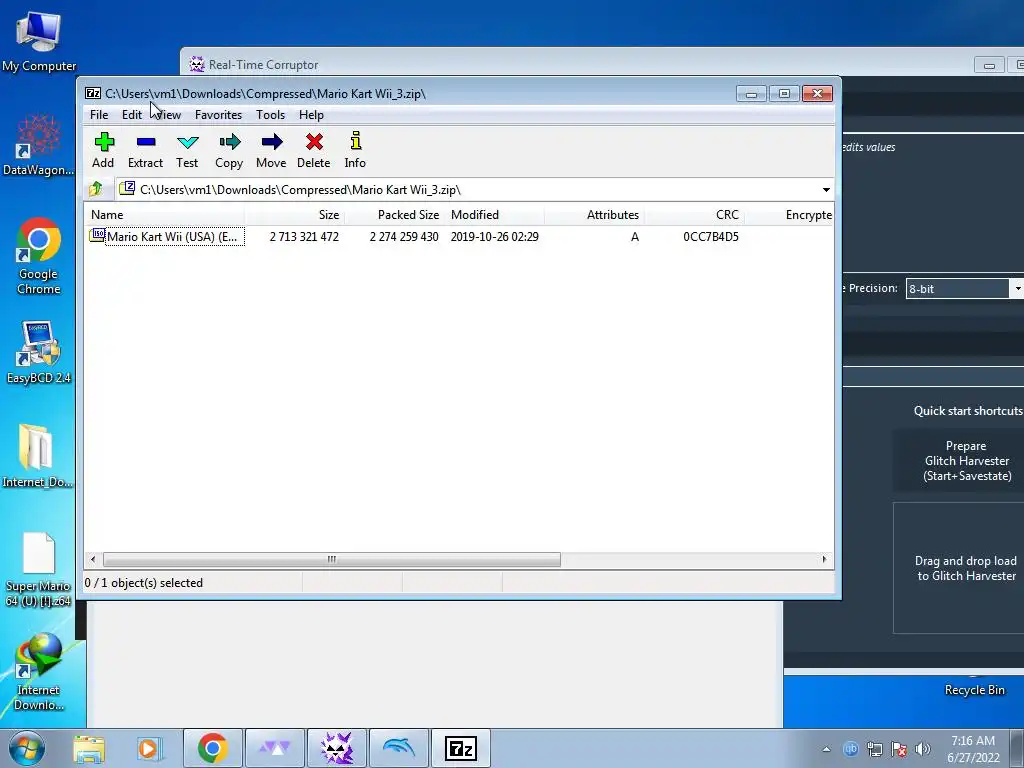Open the Help menu

[x=312, y=115]
